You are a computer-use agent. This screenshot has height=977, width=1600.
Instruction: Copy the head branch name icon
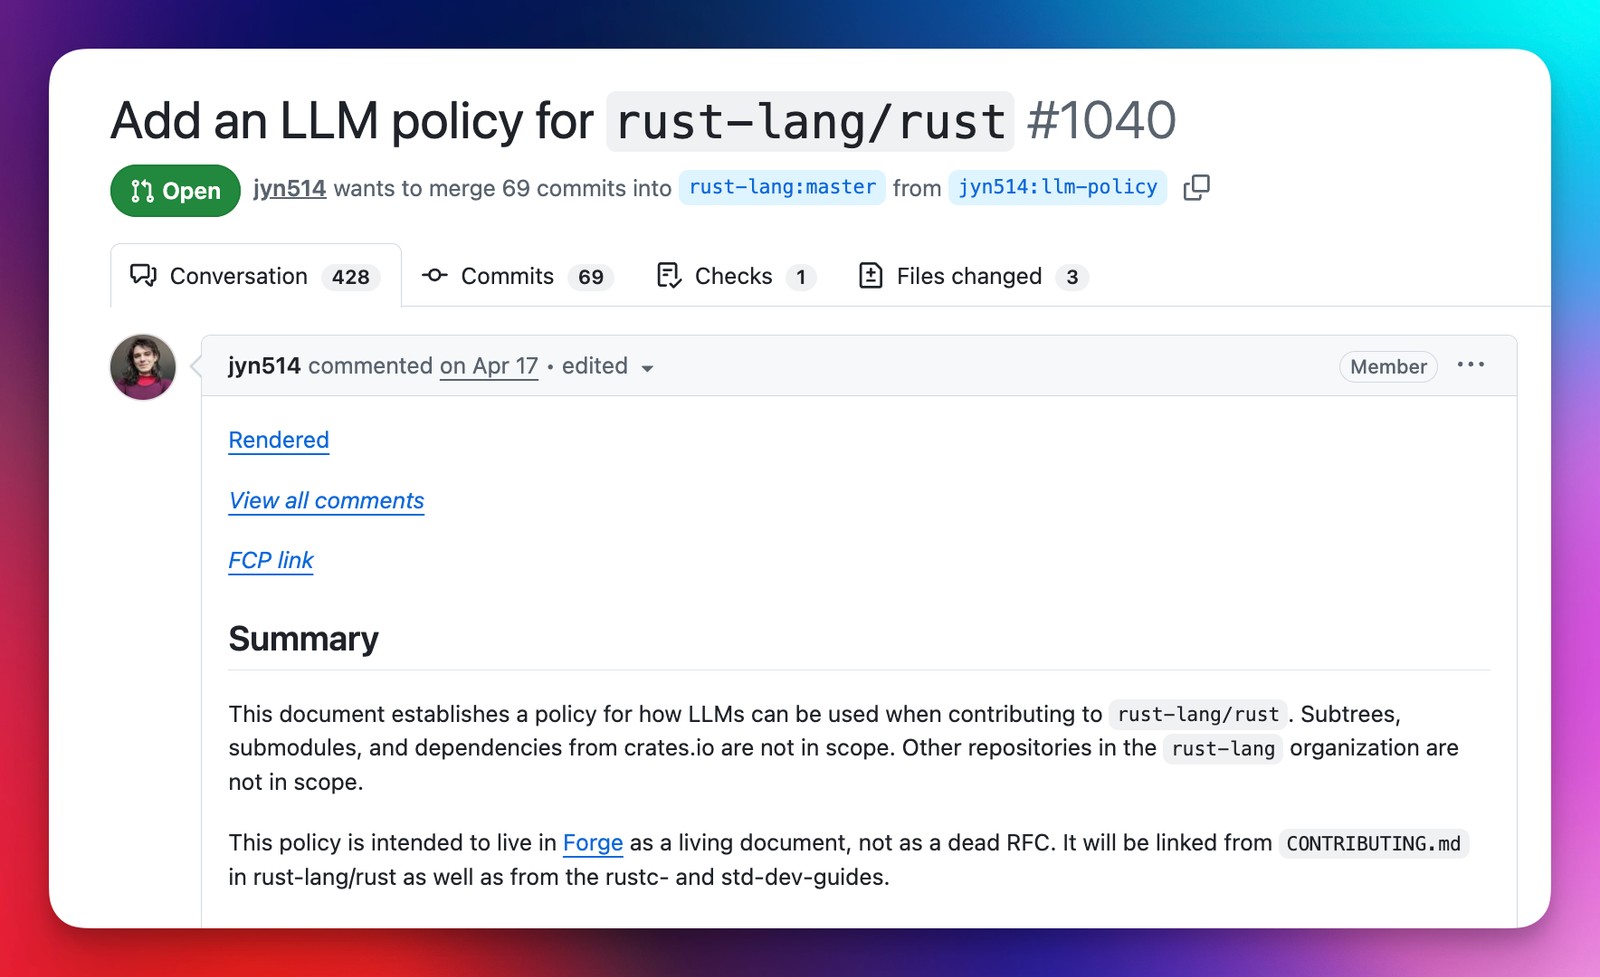1196,187
